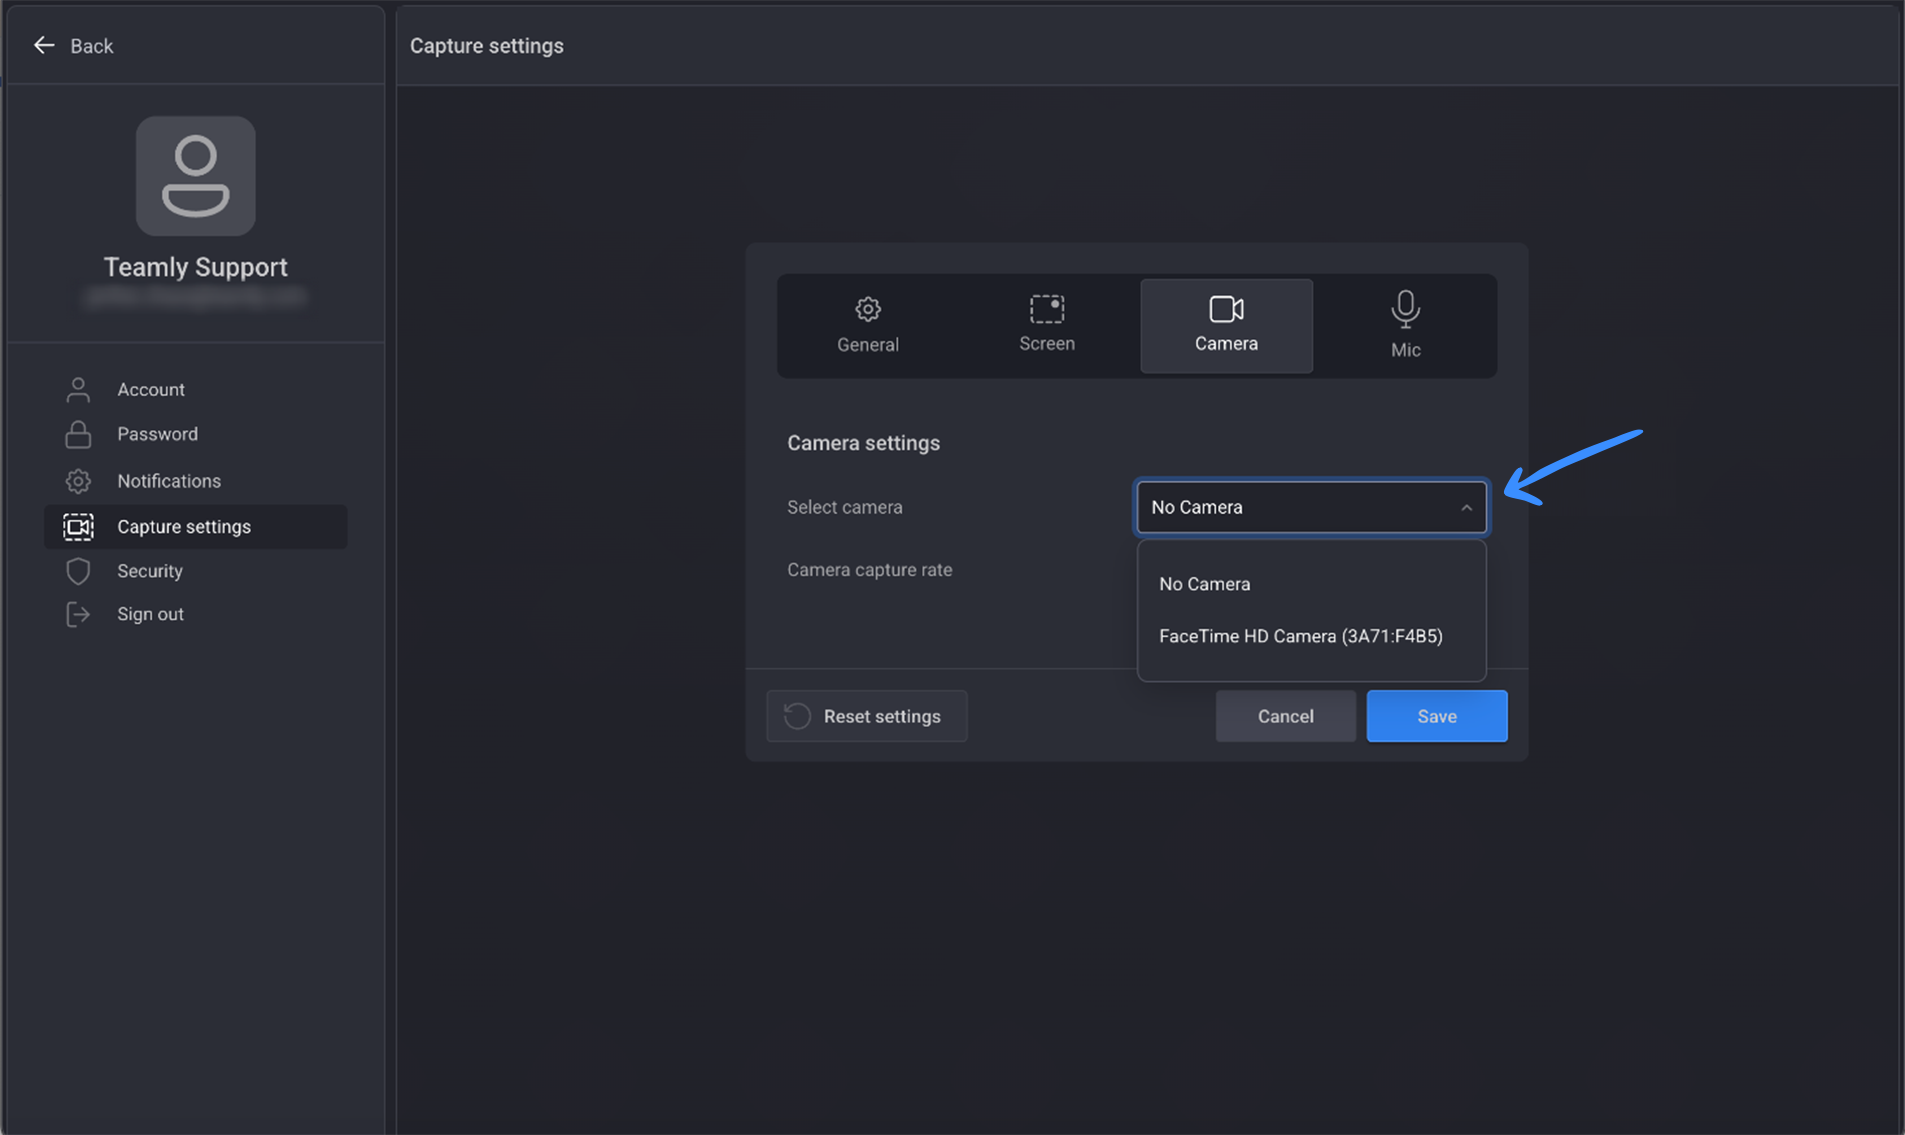Click the Select camera label
The height and width of the screenshot is (1135, 1905).
(x=845, y=507)
